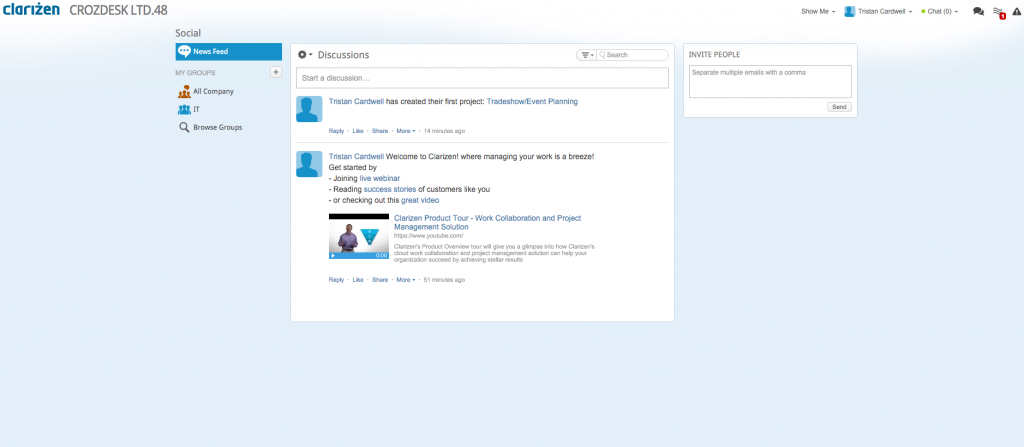Open More menu on the 51 minutes ago post

pyautogui.click(x=406, y=280)
